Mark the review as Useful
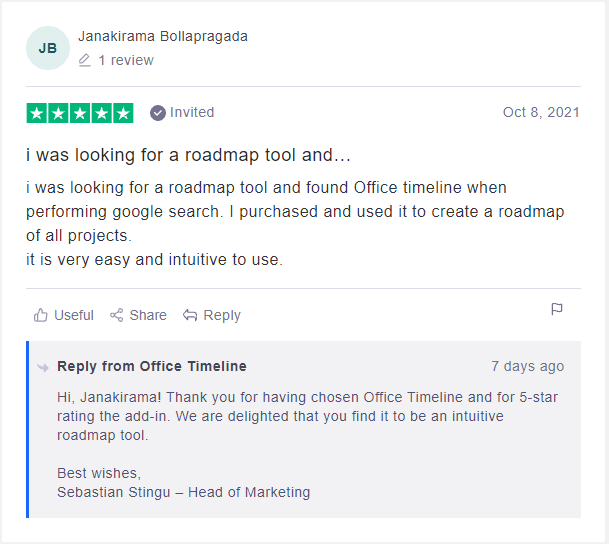This screenshot has width=609, height=544. tap(73, 315)
